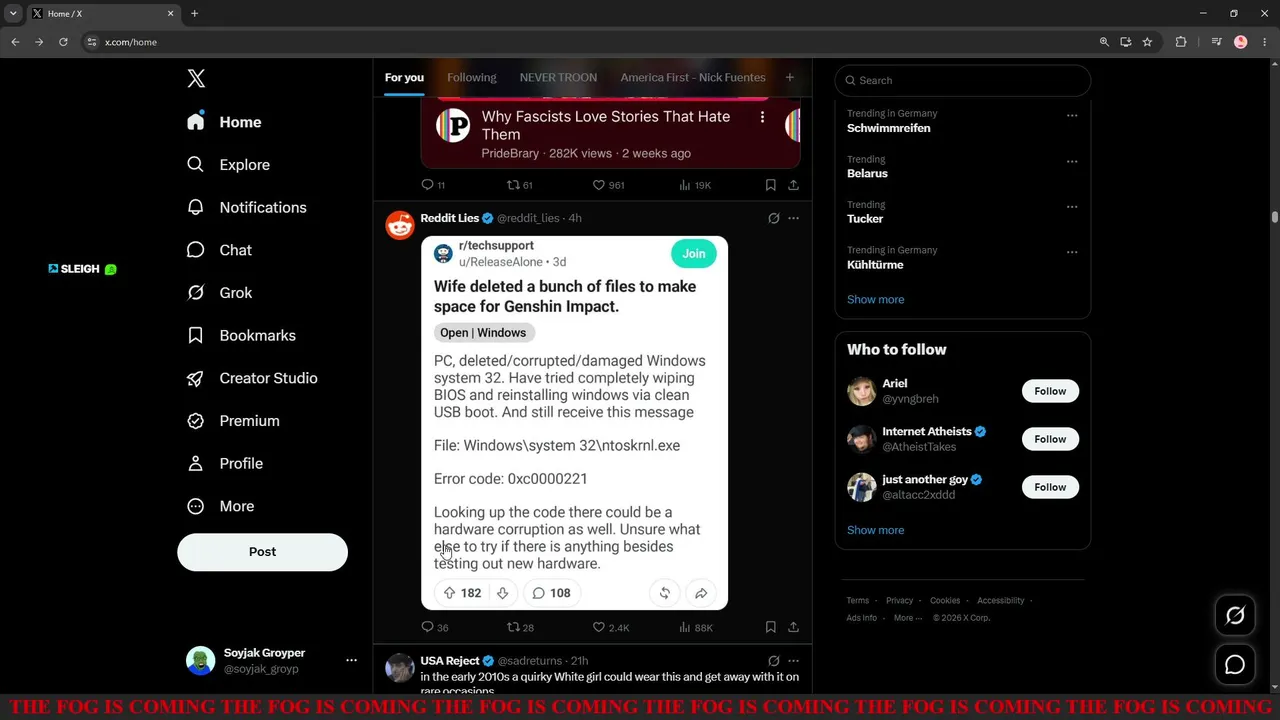
Task: Open Grok in the sidebar
Action: coord(220,293)
